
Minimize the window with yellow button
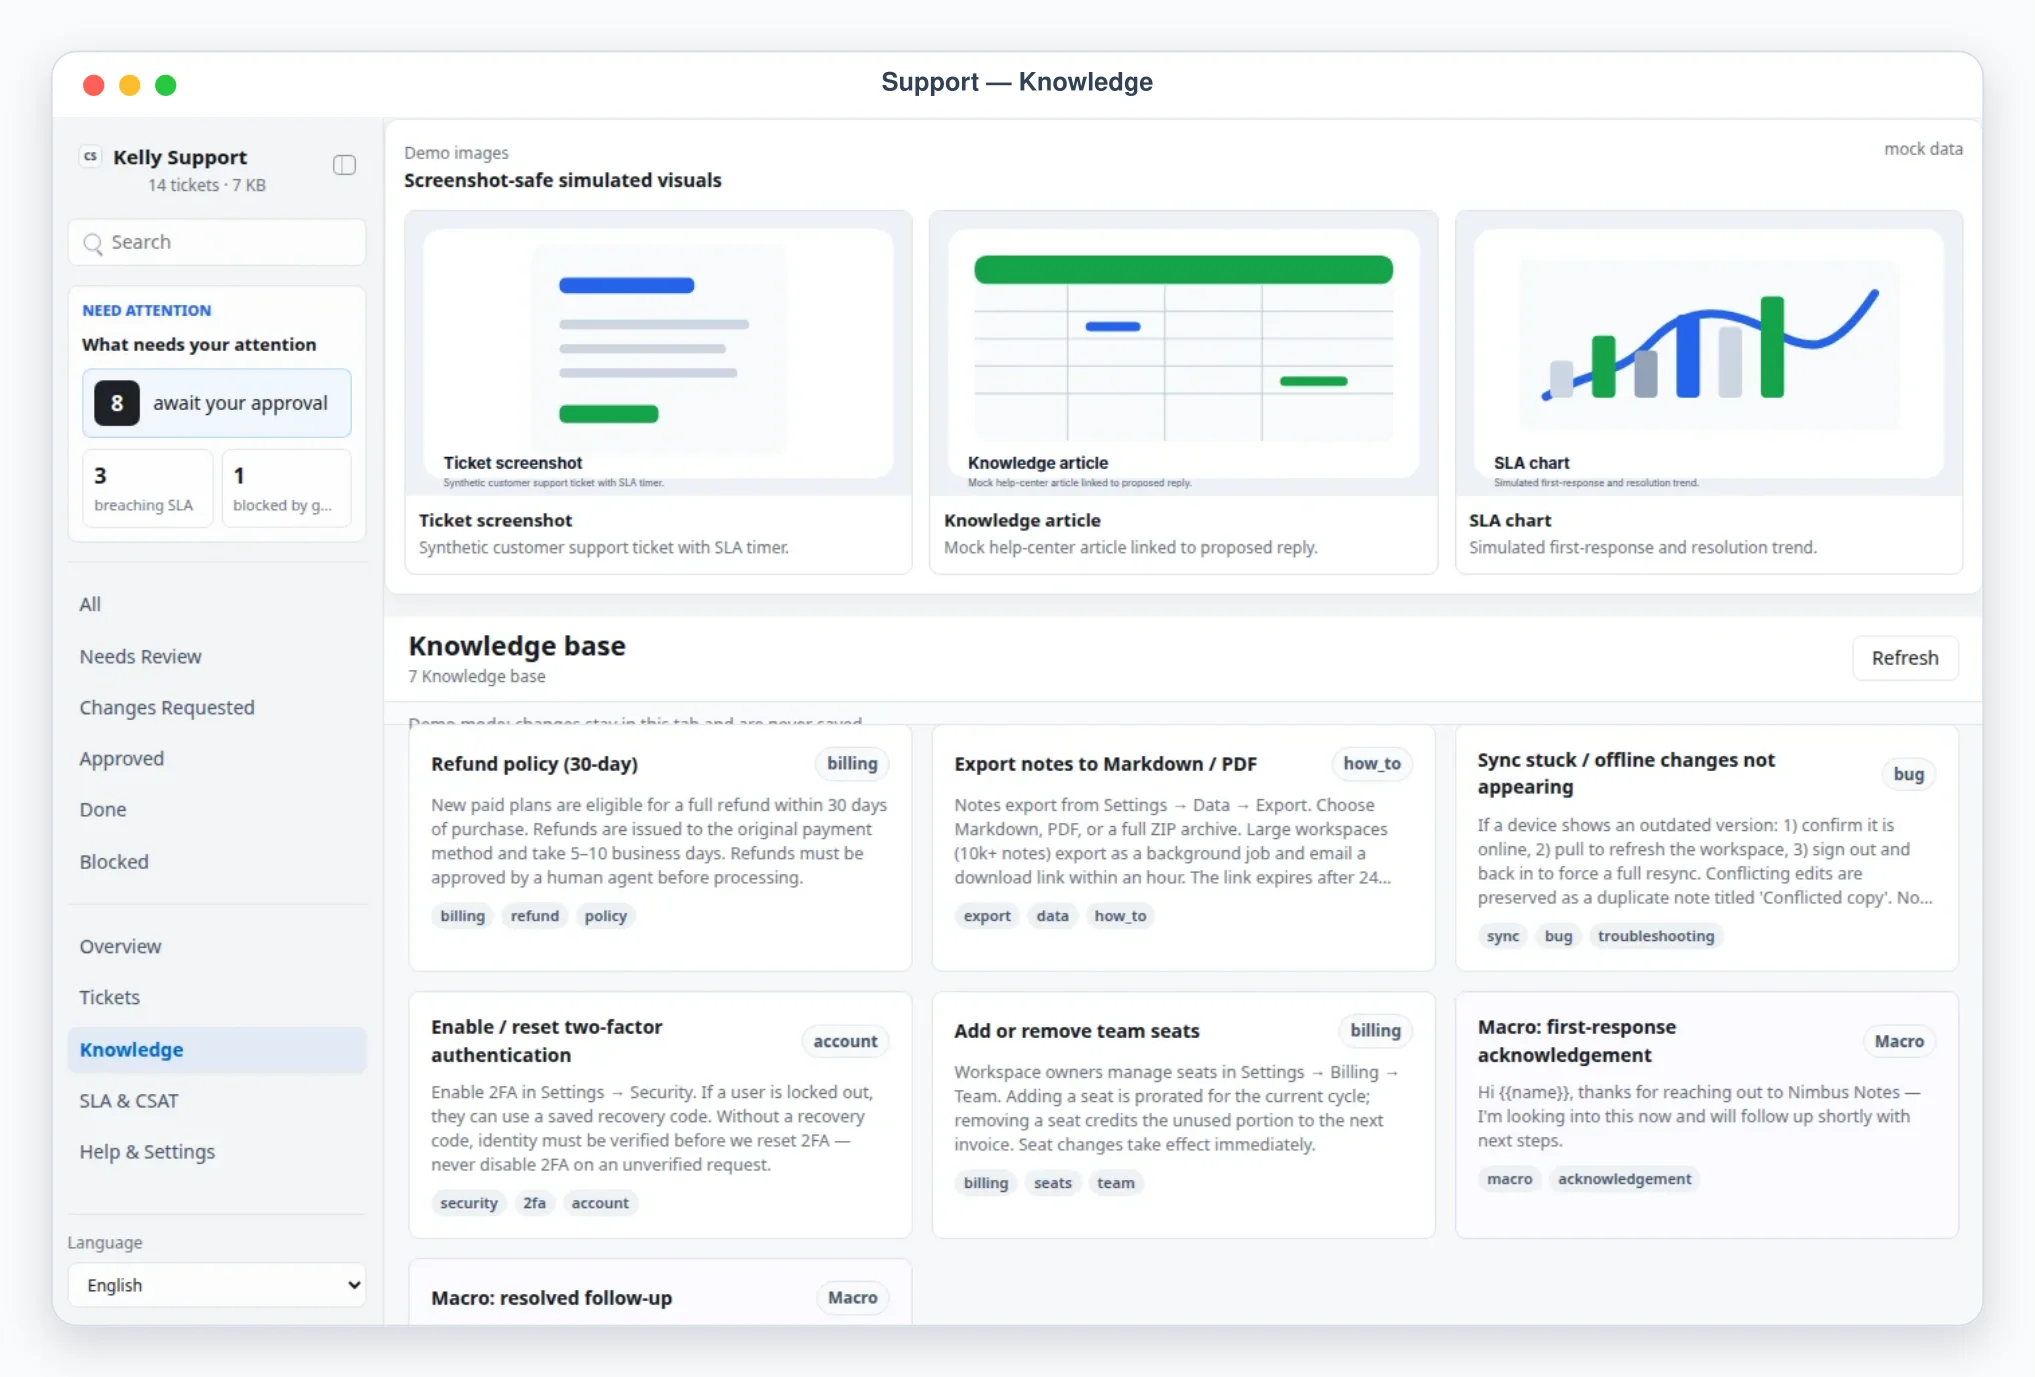coord(130,85)
